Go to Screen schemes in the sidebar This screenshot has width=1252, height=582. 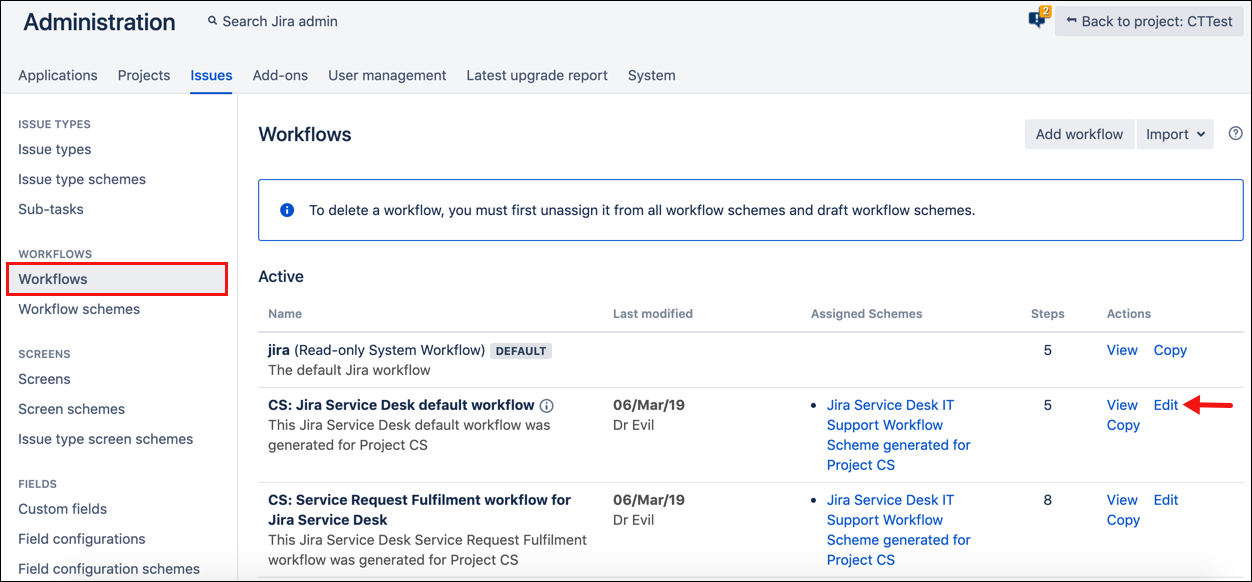point(72,409)
